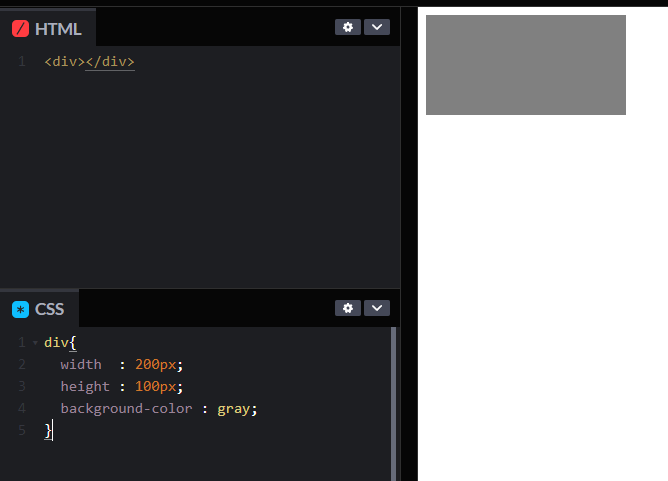Click the 'width' property name
668x481 pixels.
pyautogui.click(x=81, y=365)
